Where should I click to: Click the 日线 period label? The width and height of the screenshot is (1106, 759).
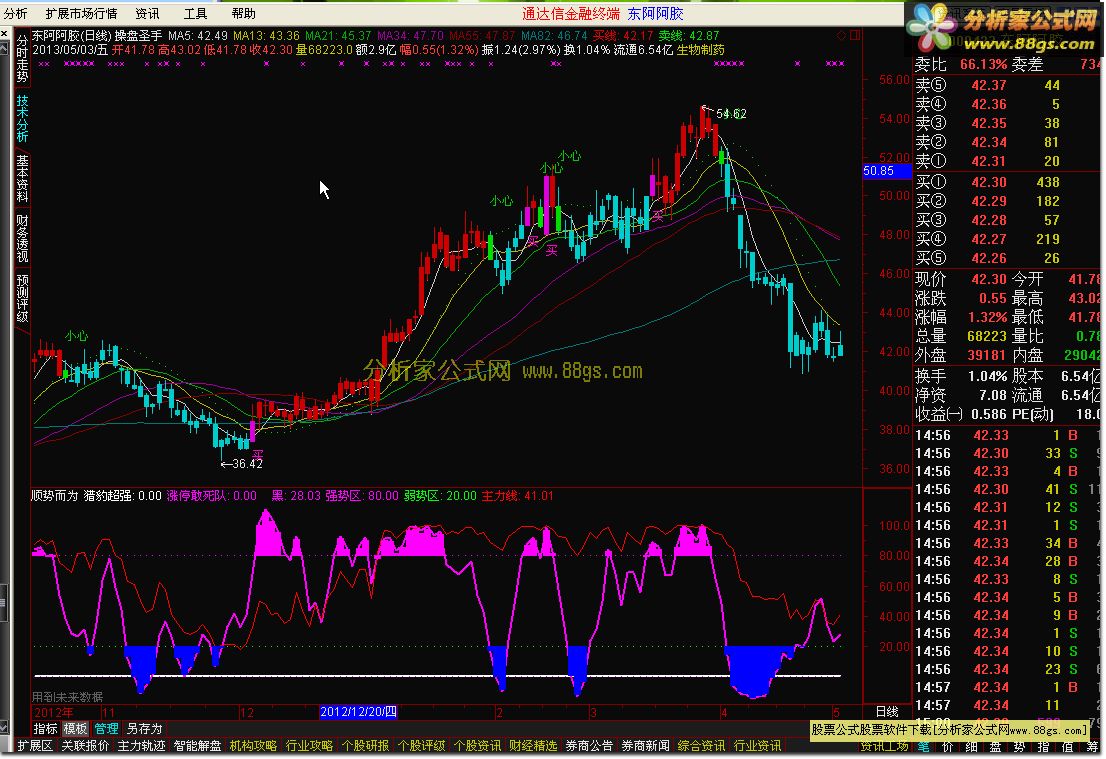click(x=887, y=712)
